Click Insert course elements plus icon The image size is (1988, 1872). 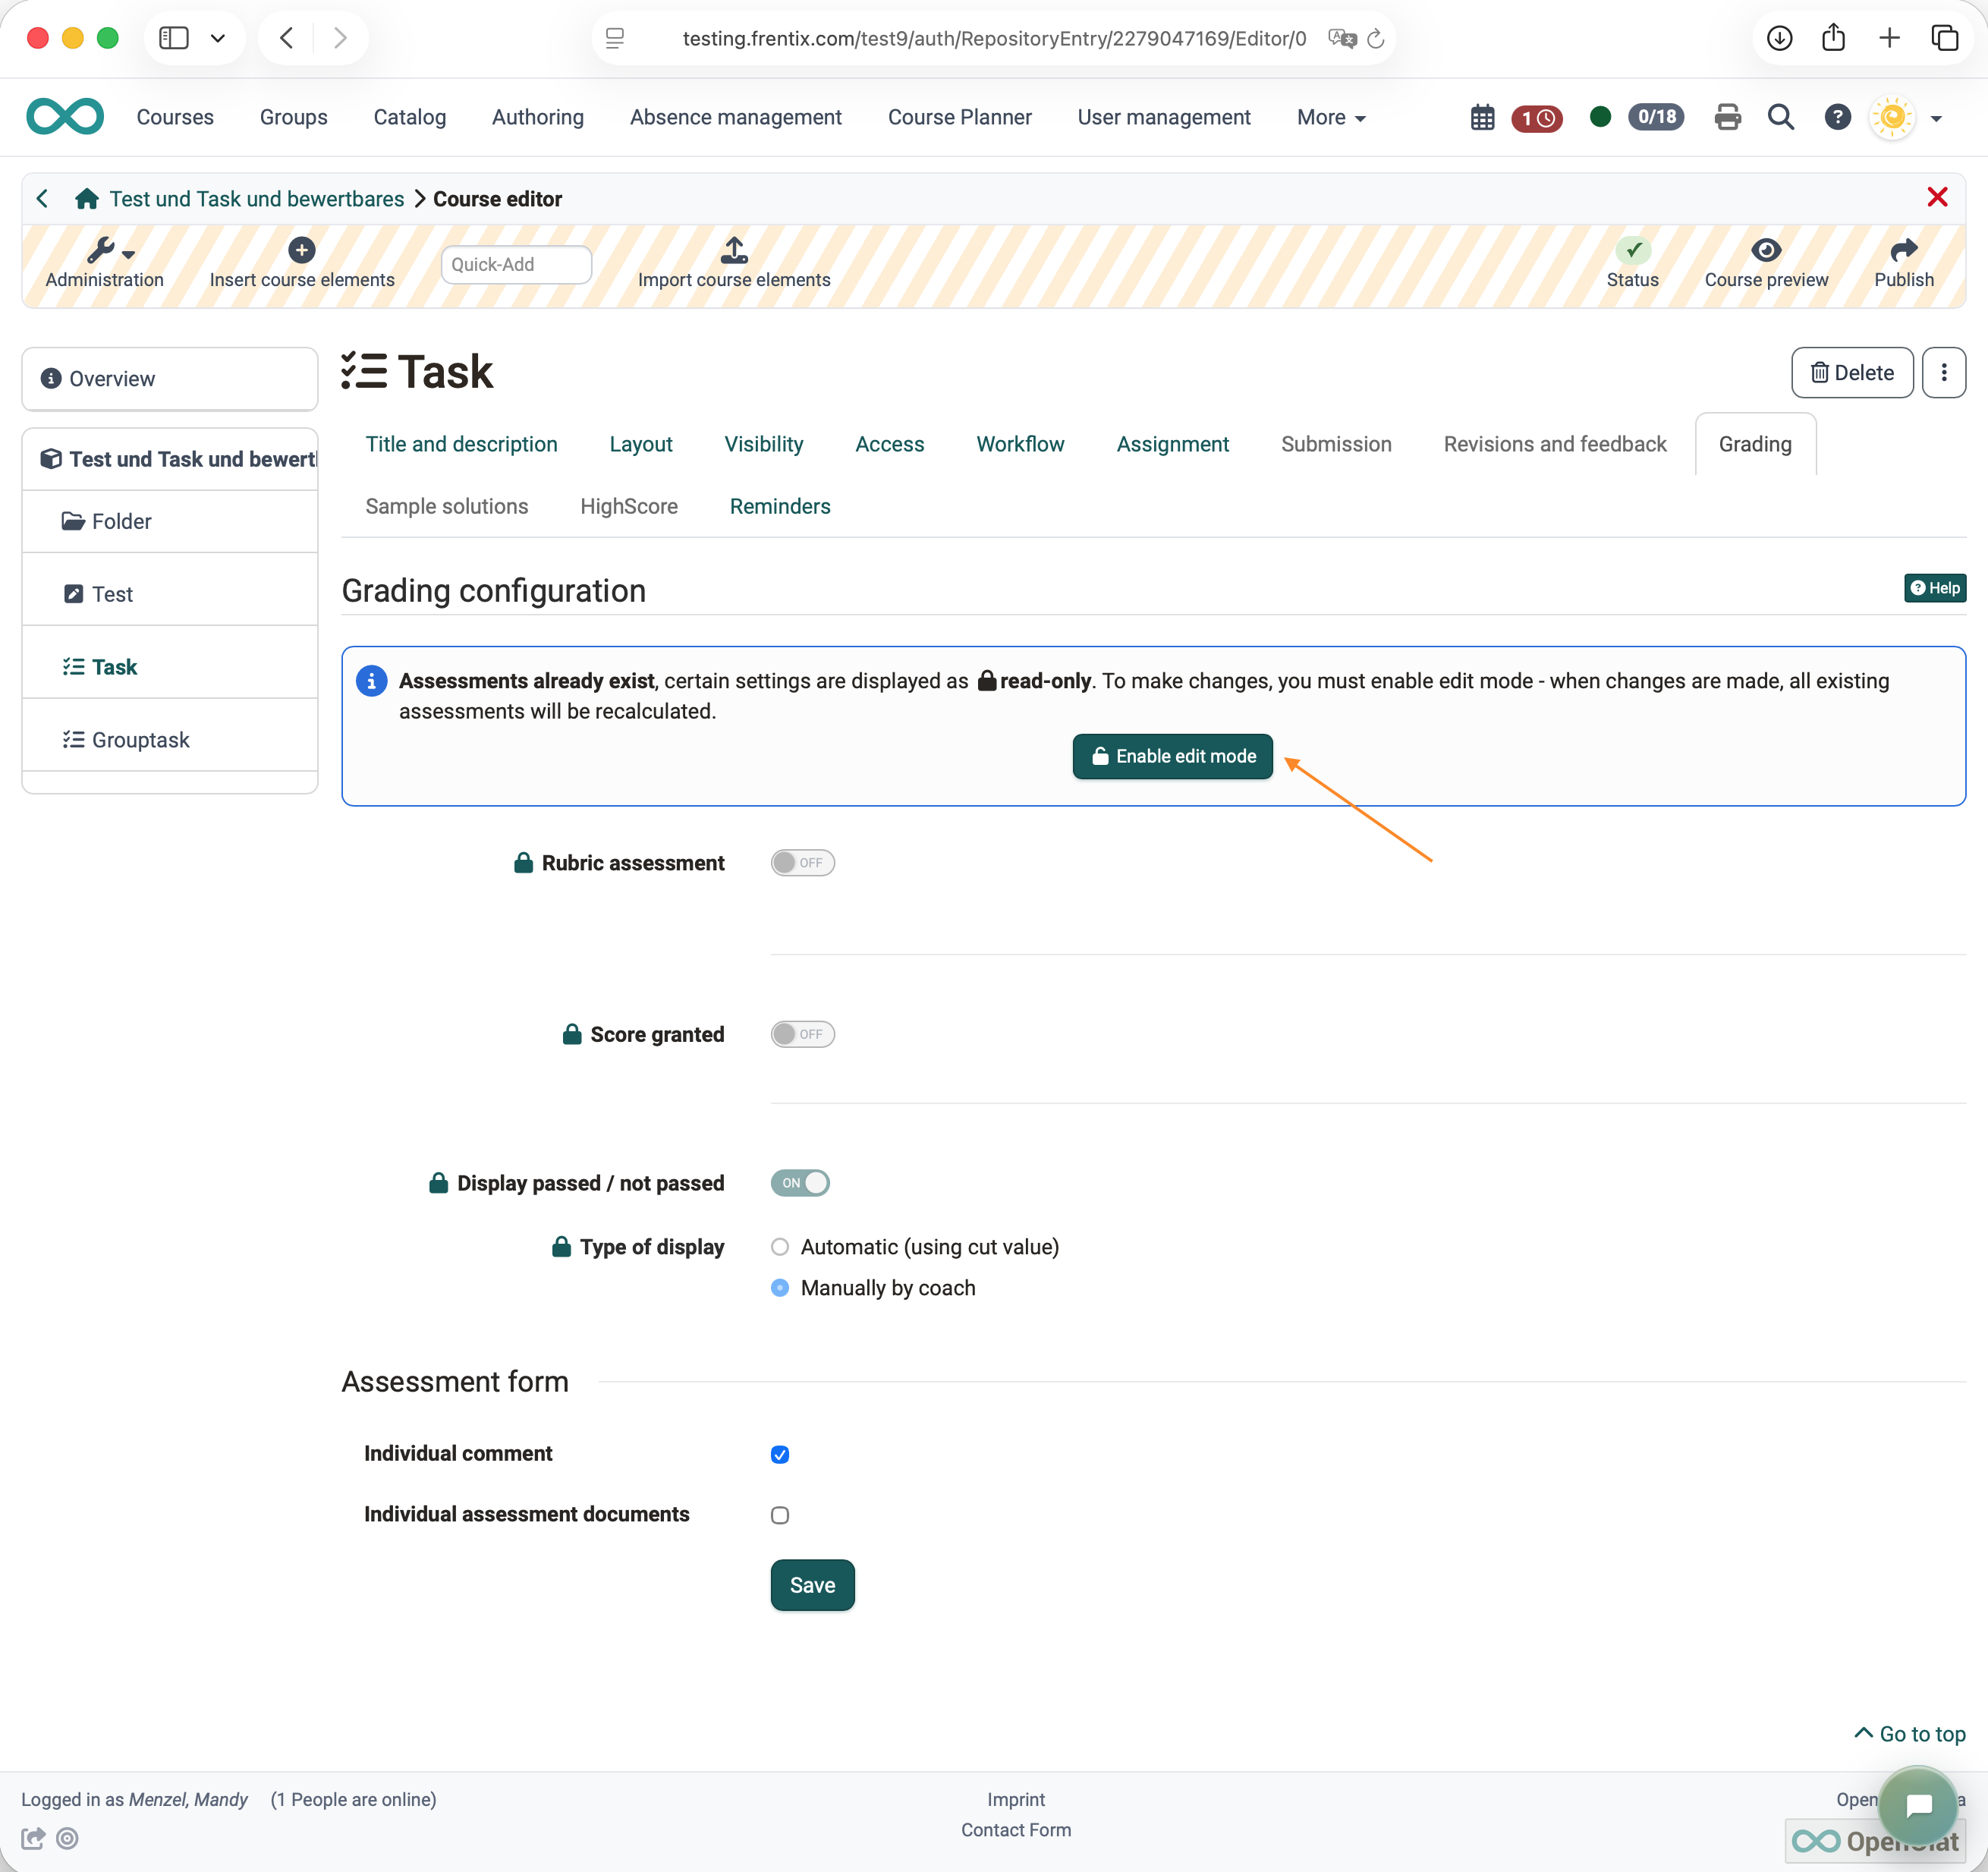(x=302, y=250)
